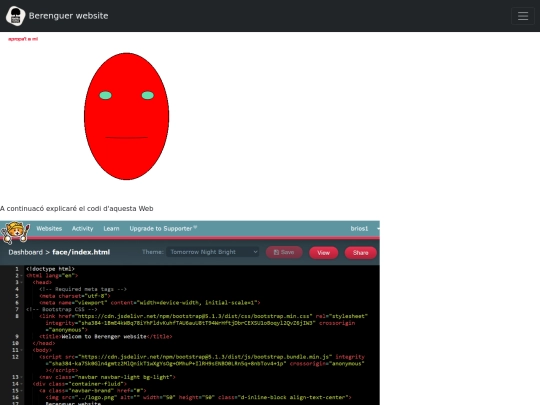
Task: Click the Berenguer website logo image
Action: coord(15,16)
